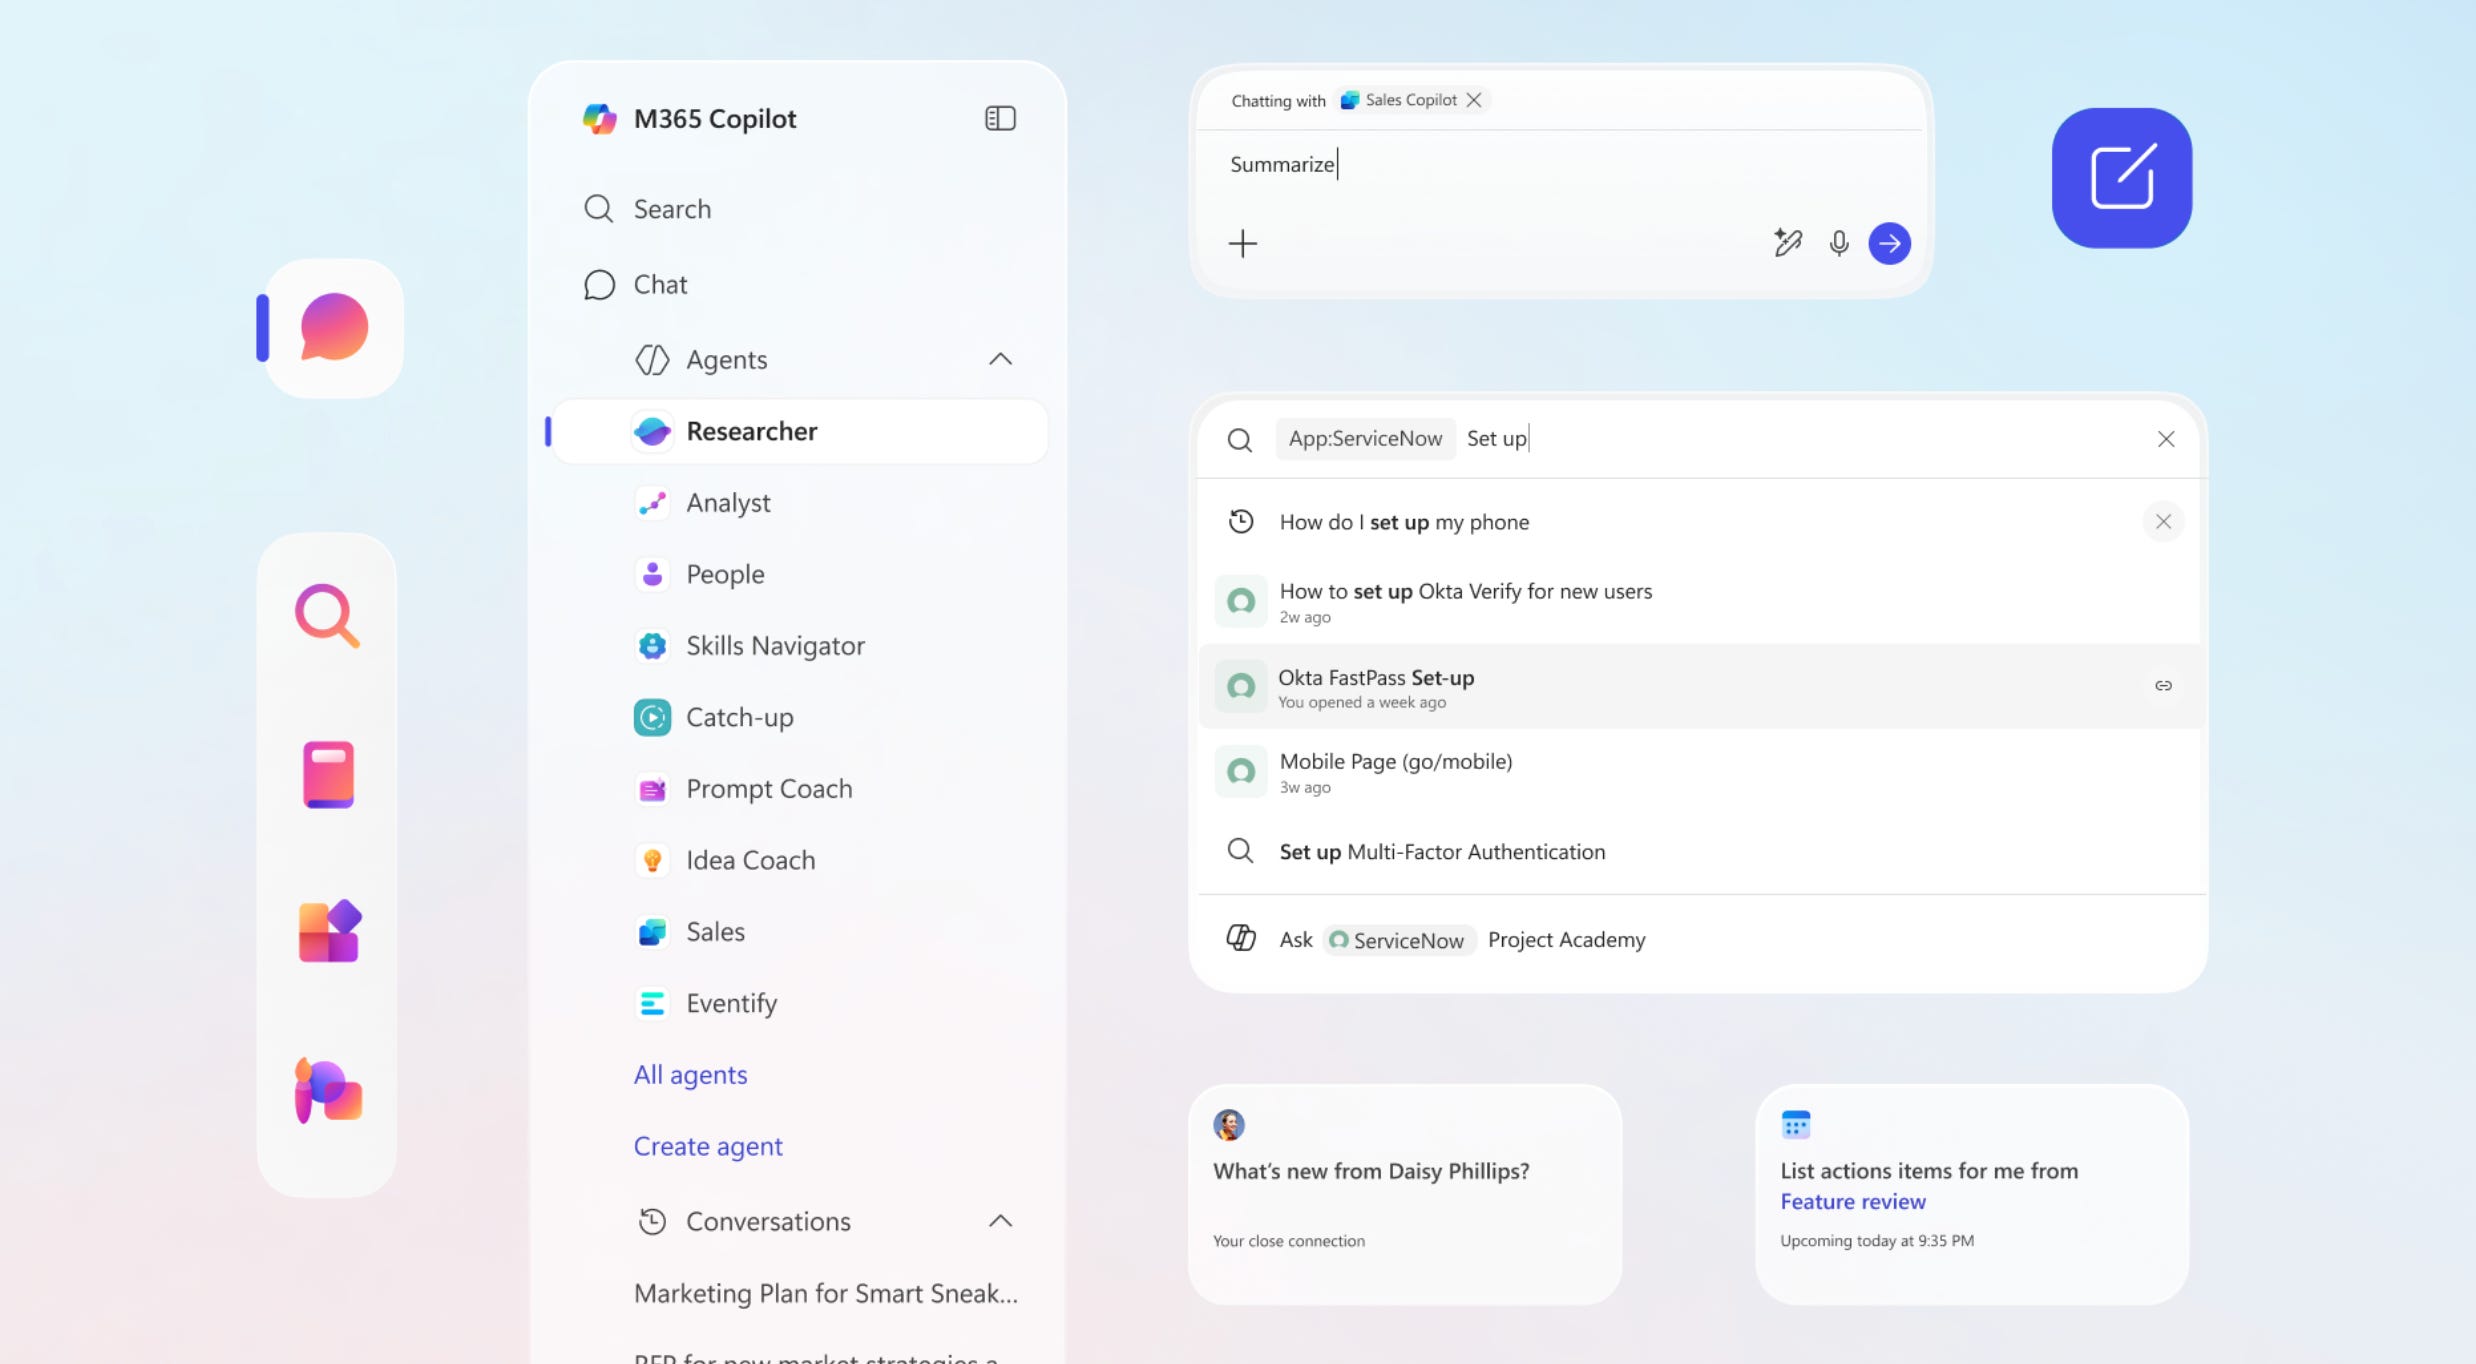Image resolution: width=2476 pixels, height=1364 pixels.
Task: Click the search box magnifier icon
Action: [1240, 439]
